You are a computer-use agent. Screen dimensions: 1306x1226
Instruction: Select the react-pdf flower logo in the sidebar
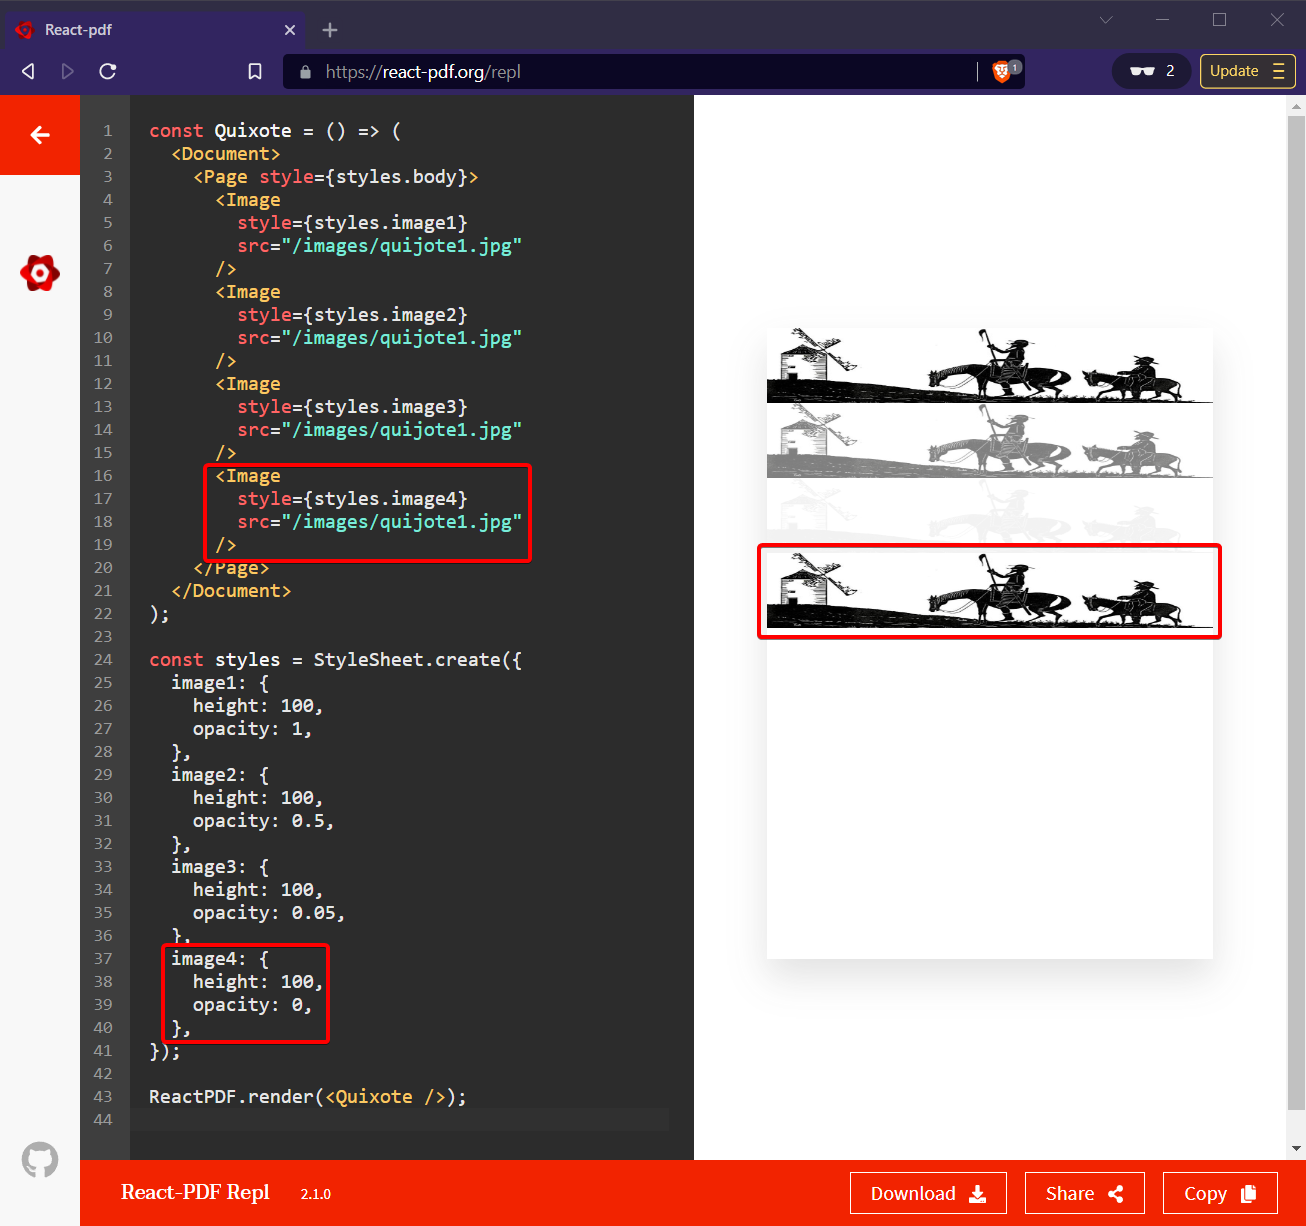click(40, 273)
